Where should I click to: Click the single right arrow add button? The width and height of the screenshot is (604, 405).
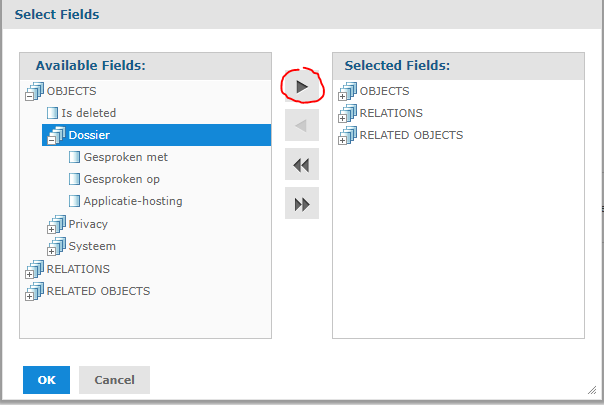pyautogui.click(x=302, y=86)
